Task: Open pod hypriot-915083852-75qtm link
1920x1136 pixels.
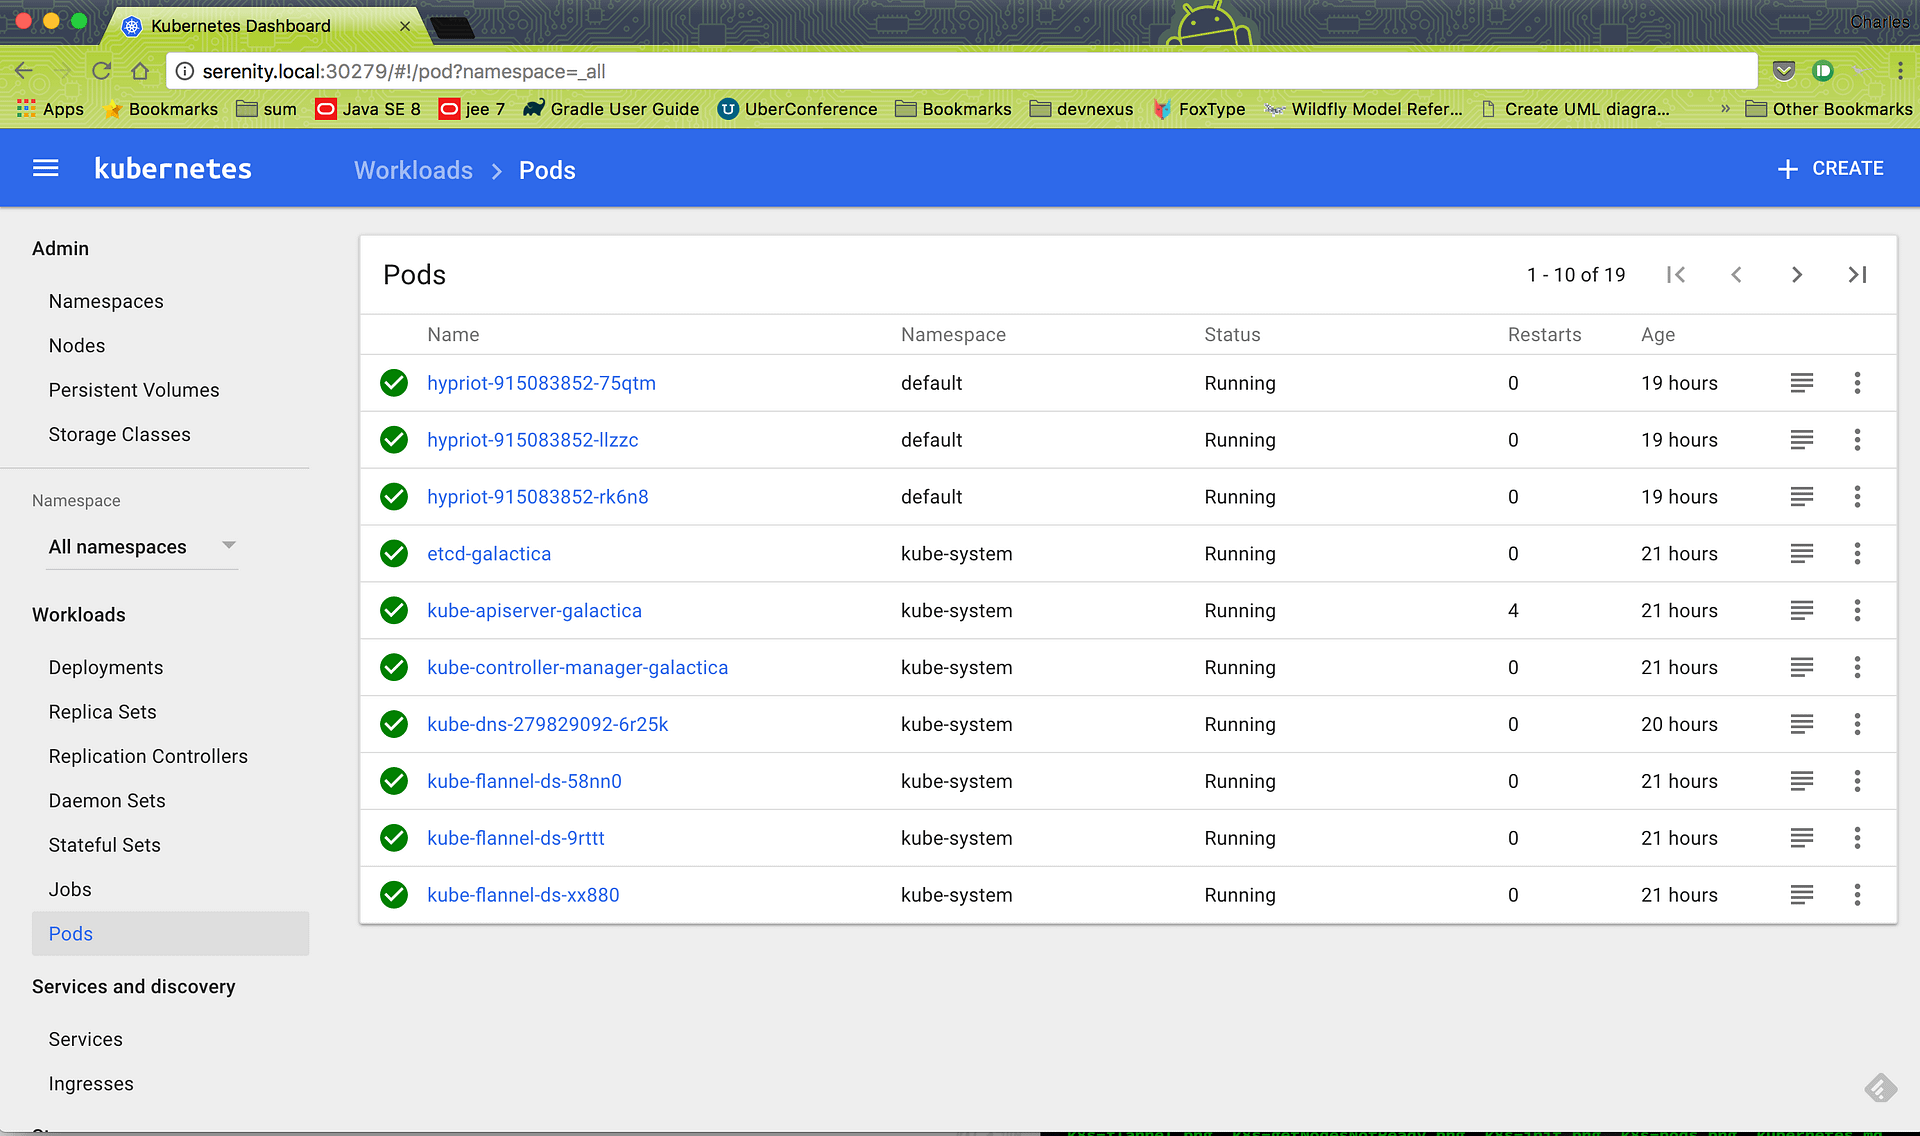Action: pos(541,383)
